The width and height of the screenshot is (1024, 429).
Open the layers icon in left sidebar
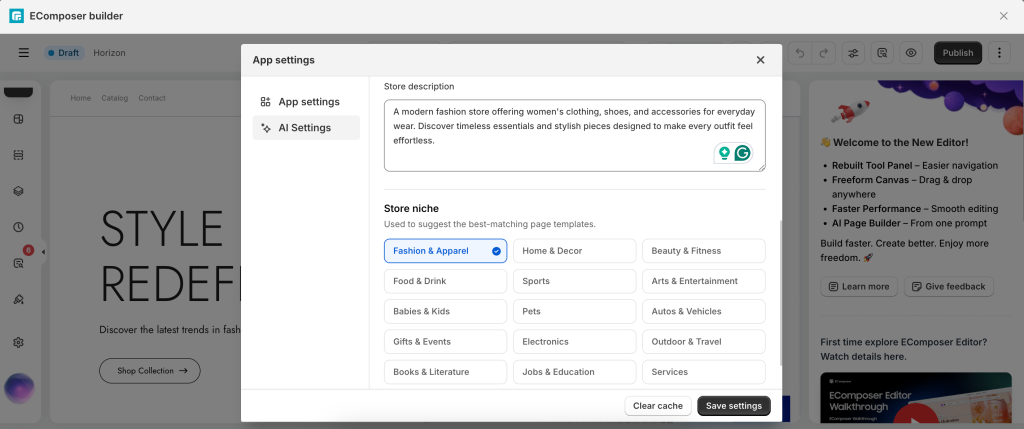point(18,191)
